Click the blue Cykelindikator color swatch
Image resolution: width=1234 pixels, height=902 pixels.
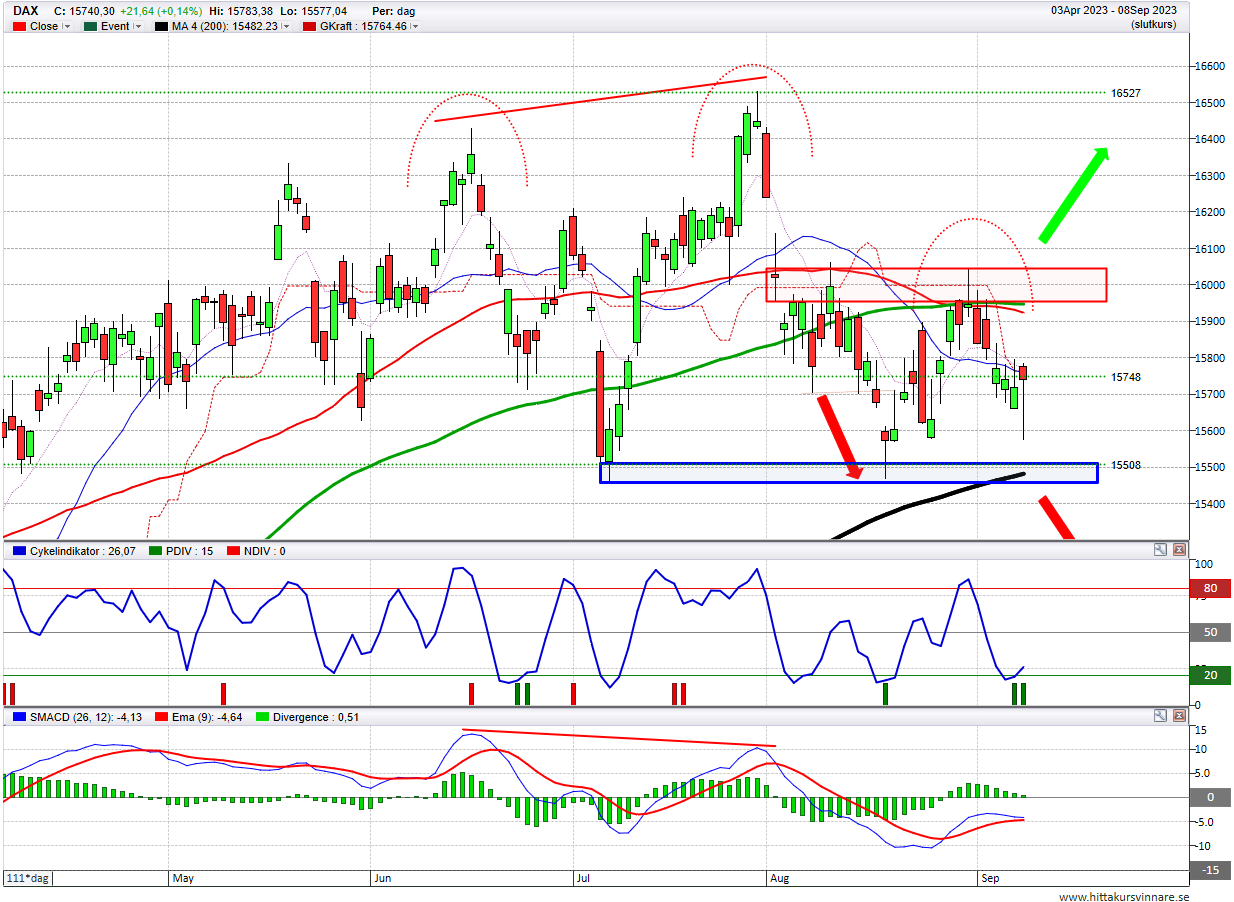pos(19,551)
